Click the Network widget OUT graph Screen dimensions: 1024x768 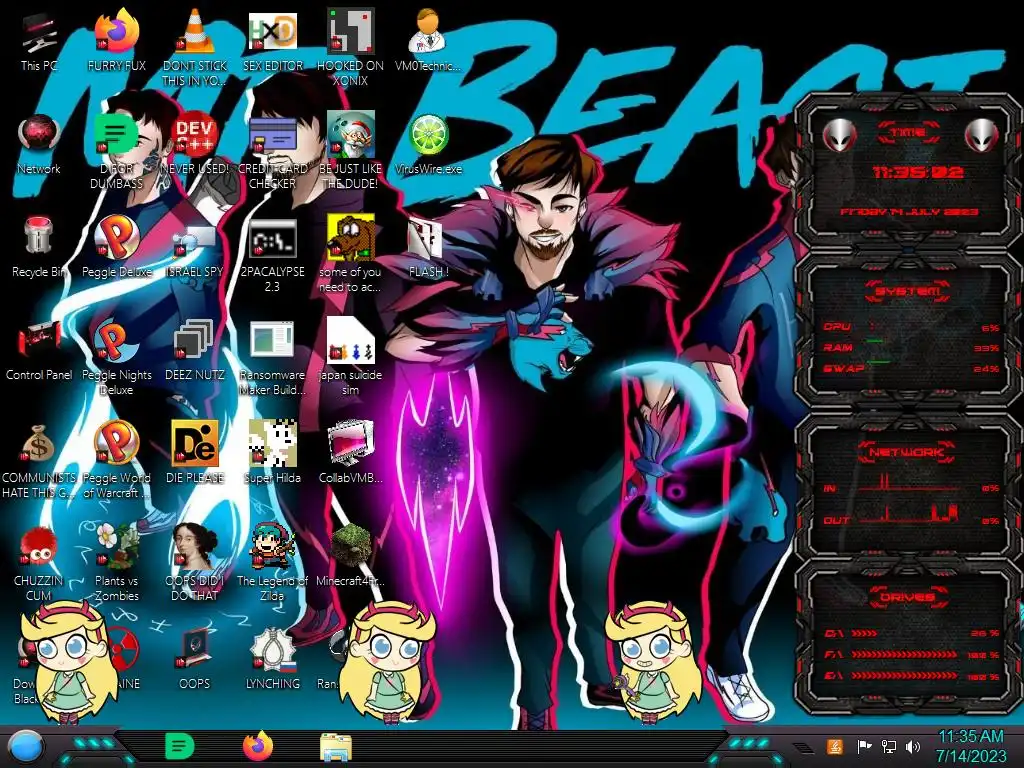910,515
